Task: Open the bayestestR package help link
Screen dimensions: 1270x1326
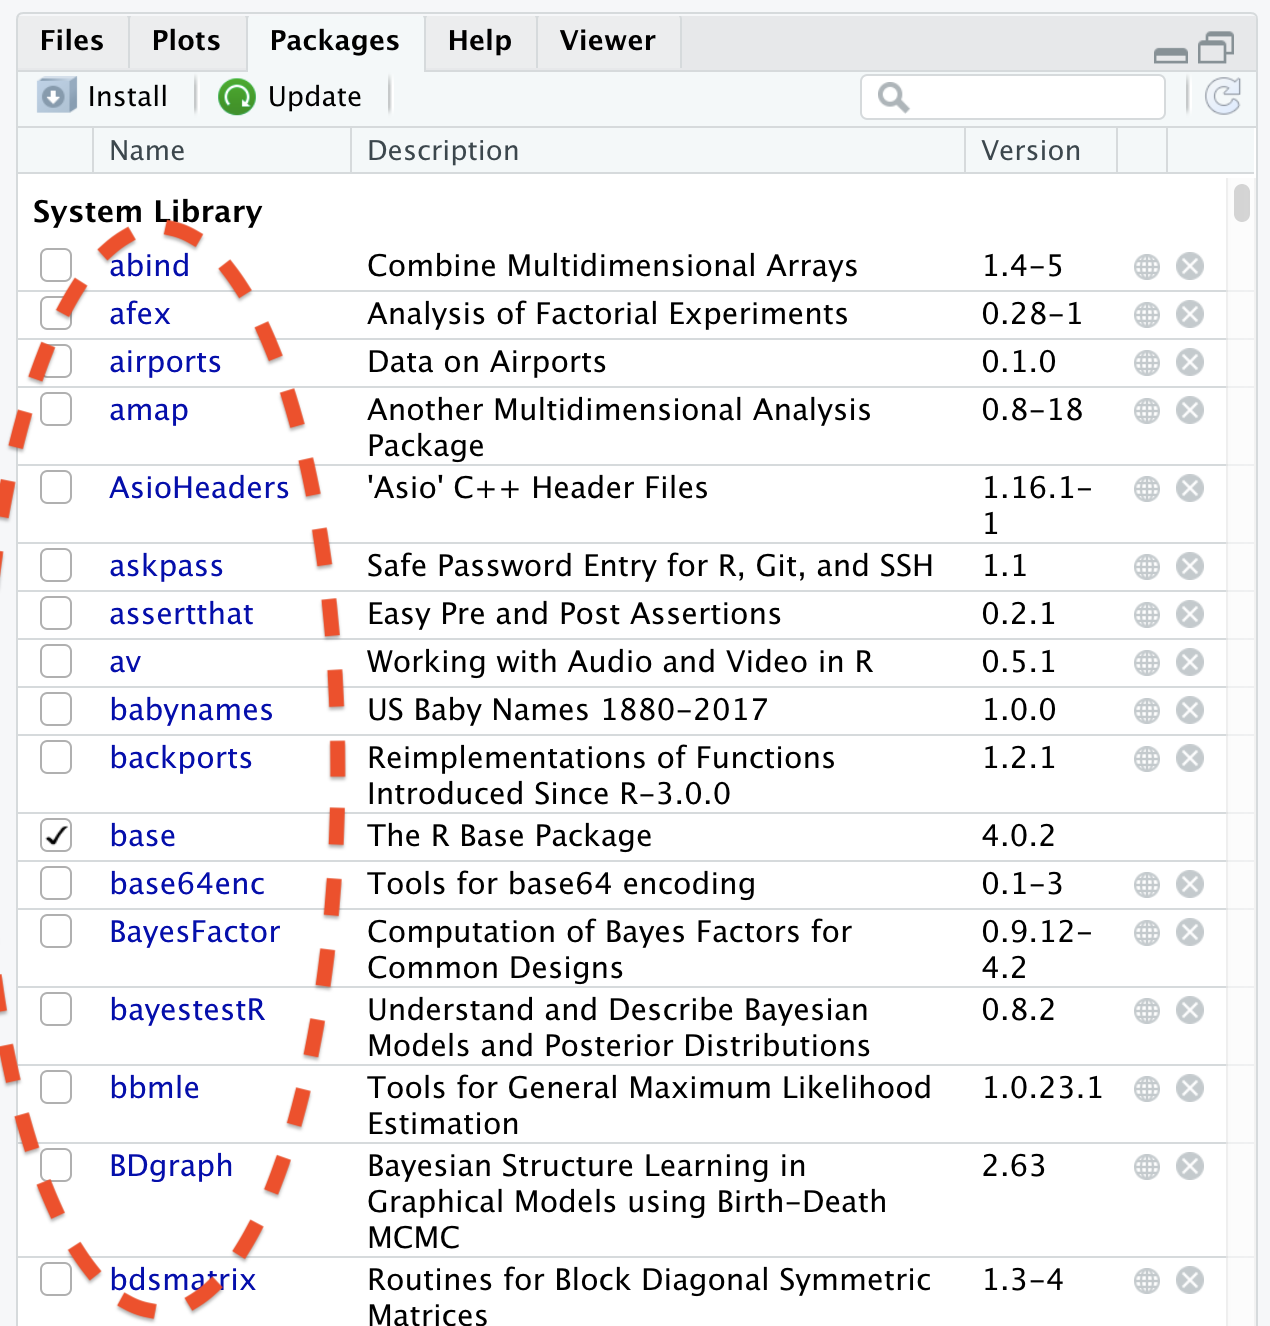Action: (x=187, y=1010)
